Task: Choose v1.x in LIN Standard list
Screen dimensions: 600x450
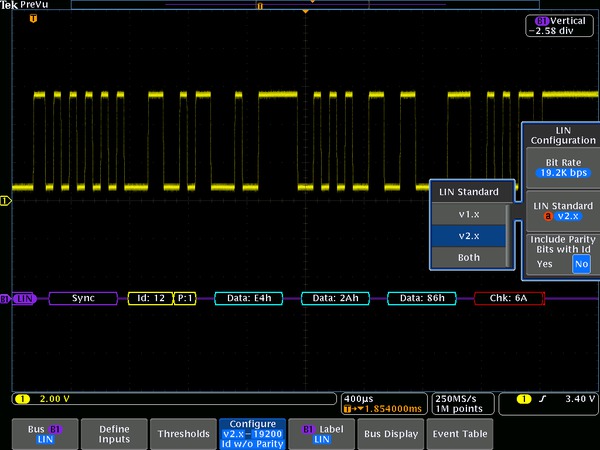Action: (469, 214)
